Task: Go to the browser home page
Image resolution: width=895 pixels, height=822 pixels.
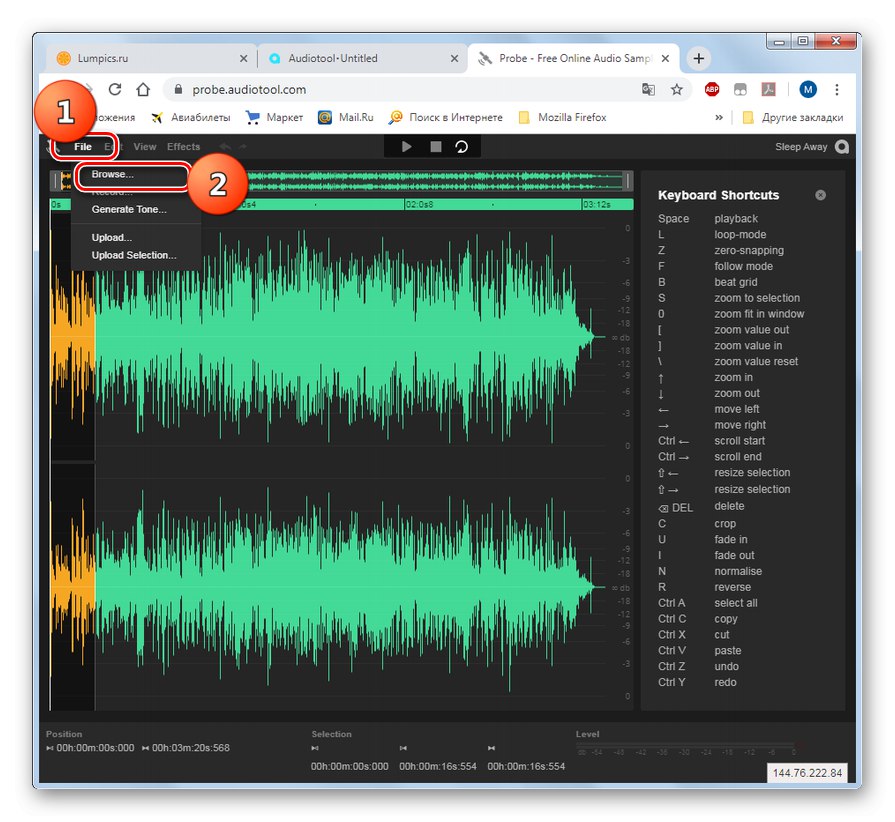Action: pyautogui.click(x=143, y=90)
